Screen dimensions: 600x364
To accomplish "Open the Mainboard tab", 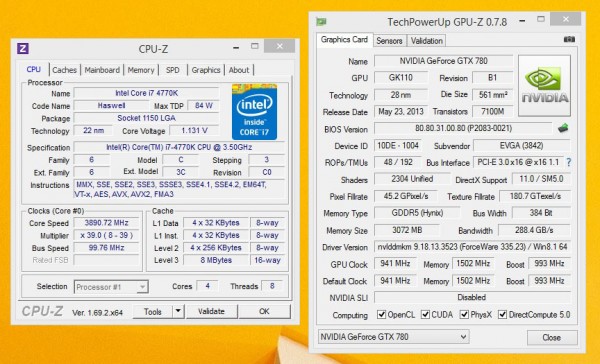I will [102, 70].
